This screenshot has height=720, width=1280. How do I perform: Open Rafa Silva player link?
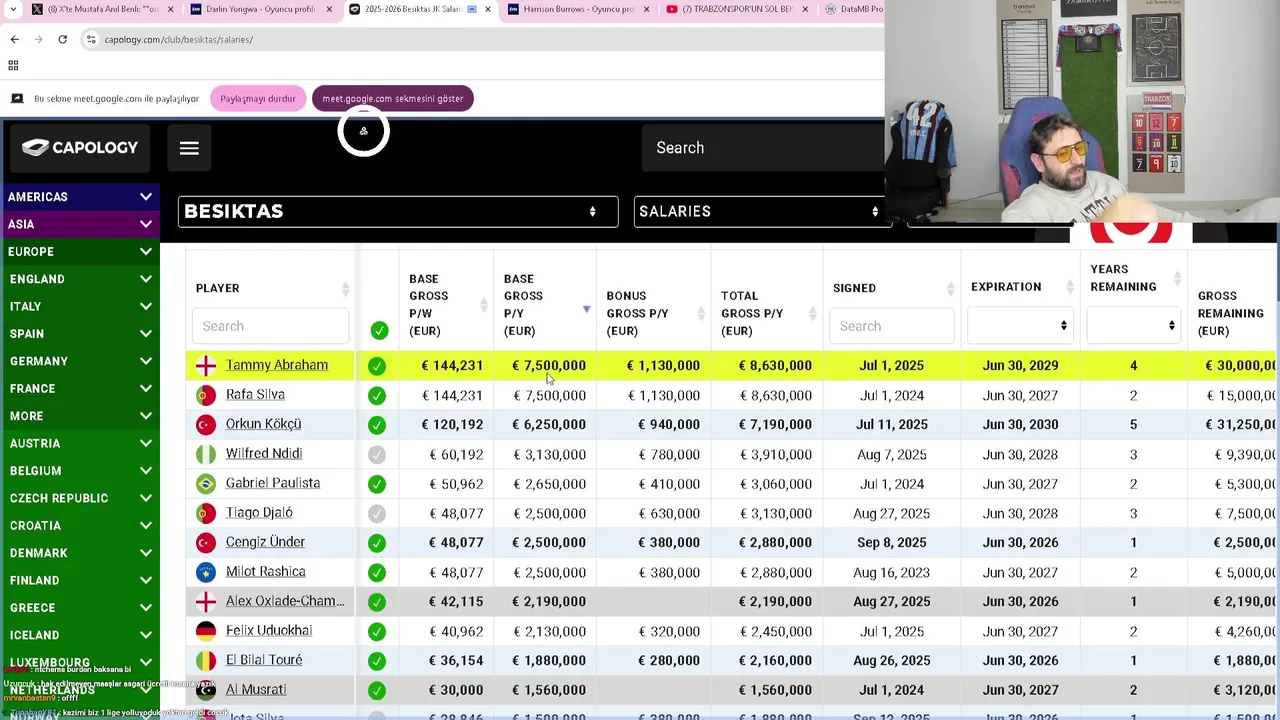255,394
